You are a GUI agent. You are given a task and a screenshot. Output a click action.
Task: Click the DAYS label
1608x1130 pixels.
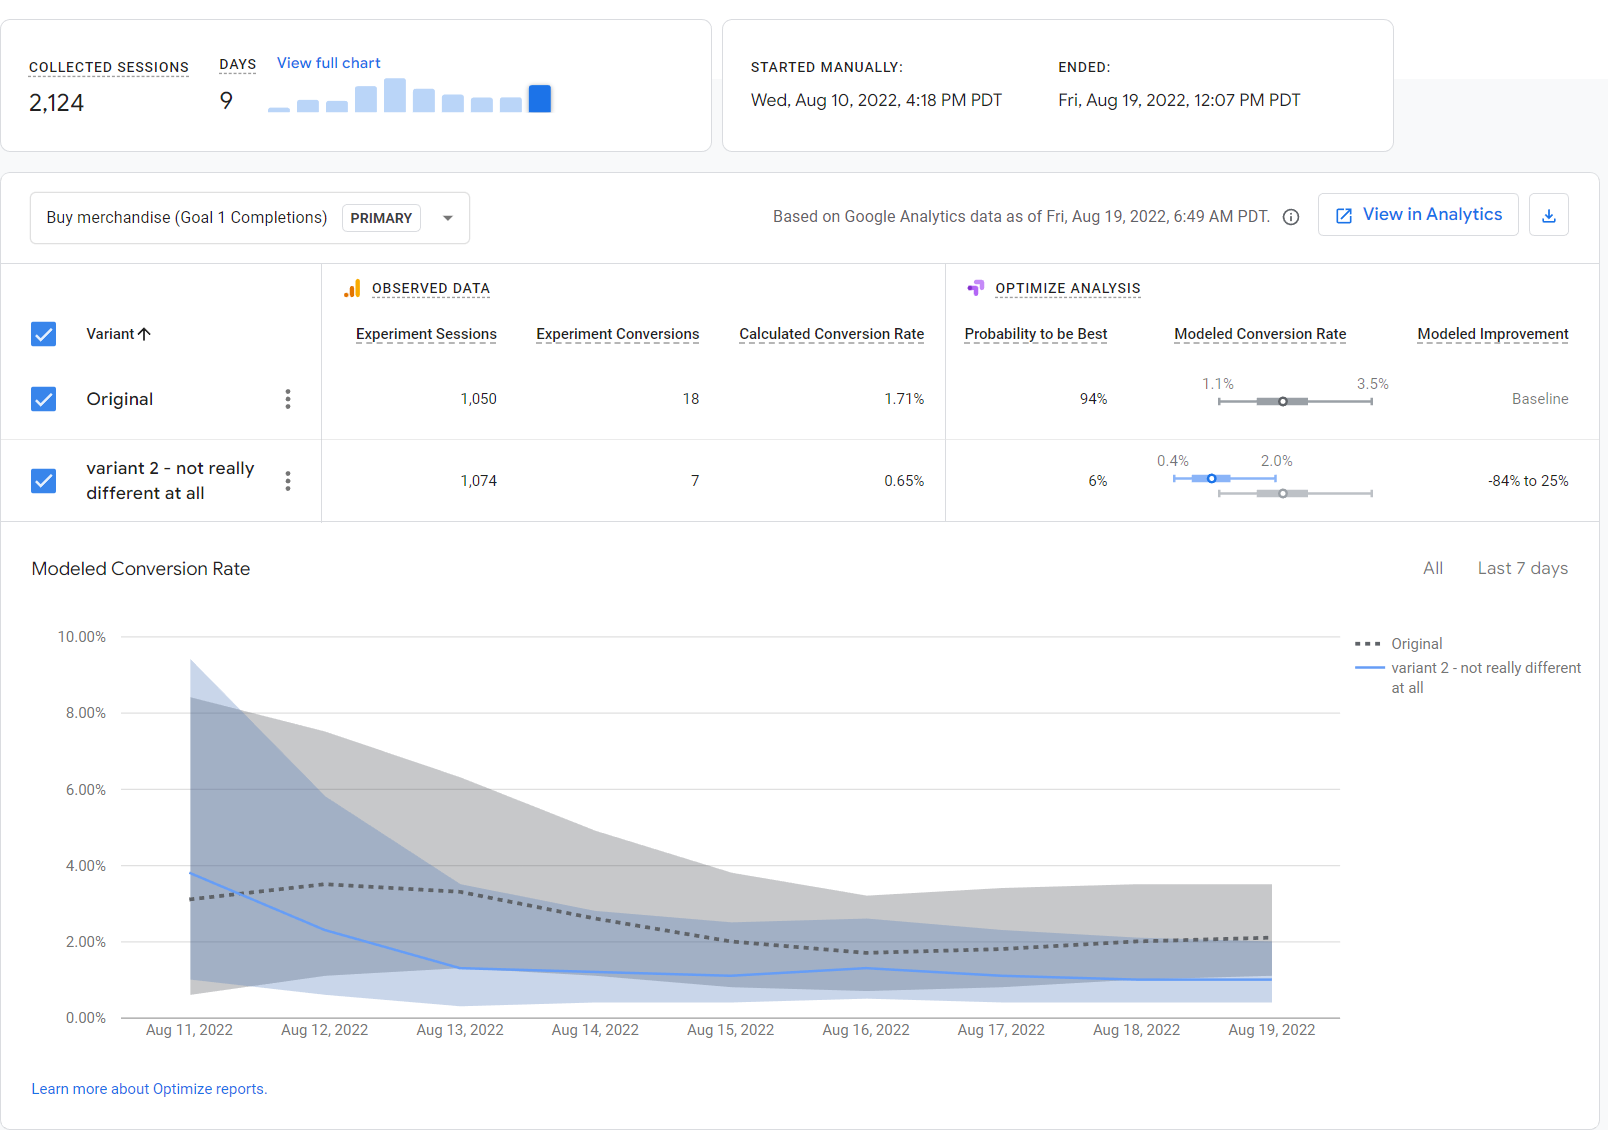click(238, 64)
